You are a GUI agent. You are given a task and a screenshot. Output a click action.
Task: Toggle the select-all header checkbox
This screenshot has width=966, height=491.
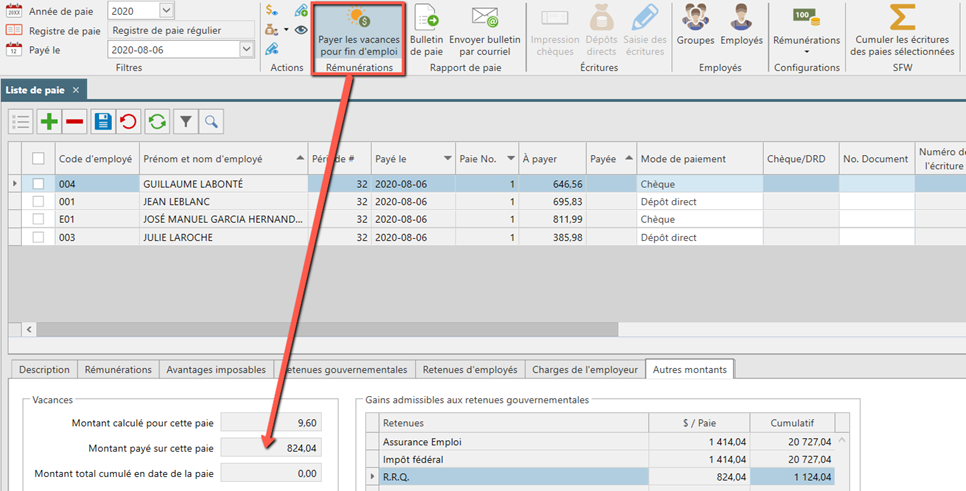[38, 158]
